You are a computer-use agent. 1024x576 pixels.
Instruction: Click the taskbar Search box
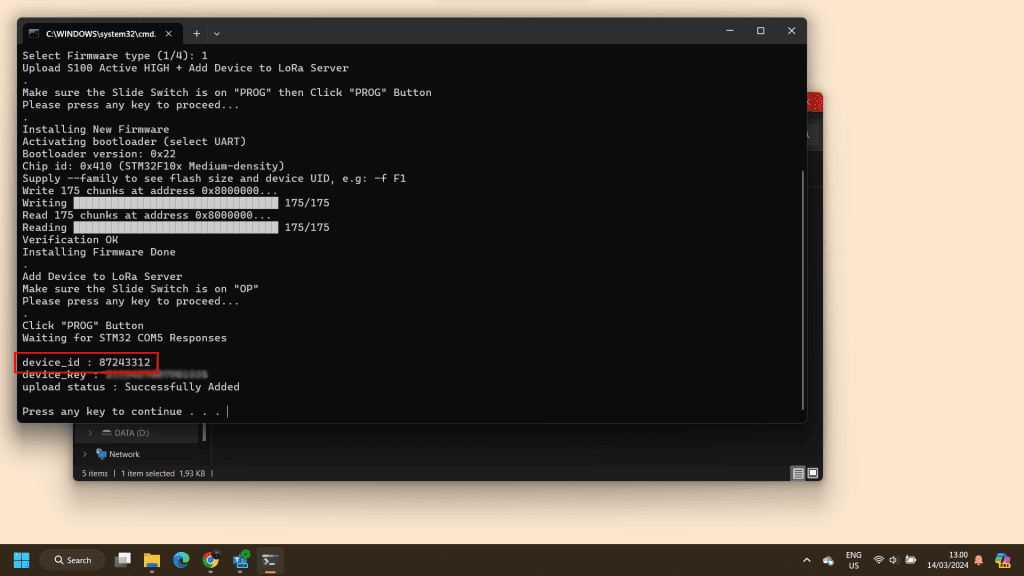click(72, 560)
